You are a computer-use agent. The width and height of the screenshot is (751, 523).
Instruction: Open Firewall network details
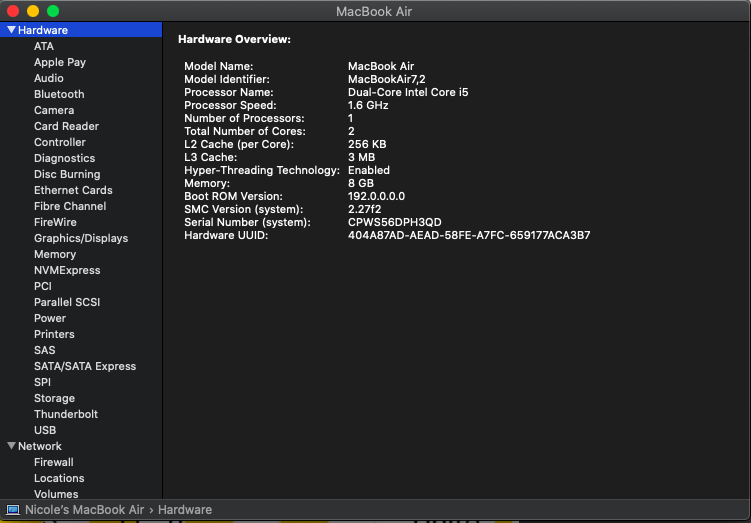click(x=54, y=462)
